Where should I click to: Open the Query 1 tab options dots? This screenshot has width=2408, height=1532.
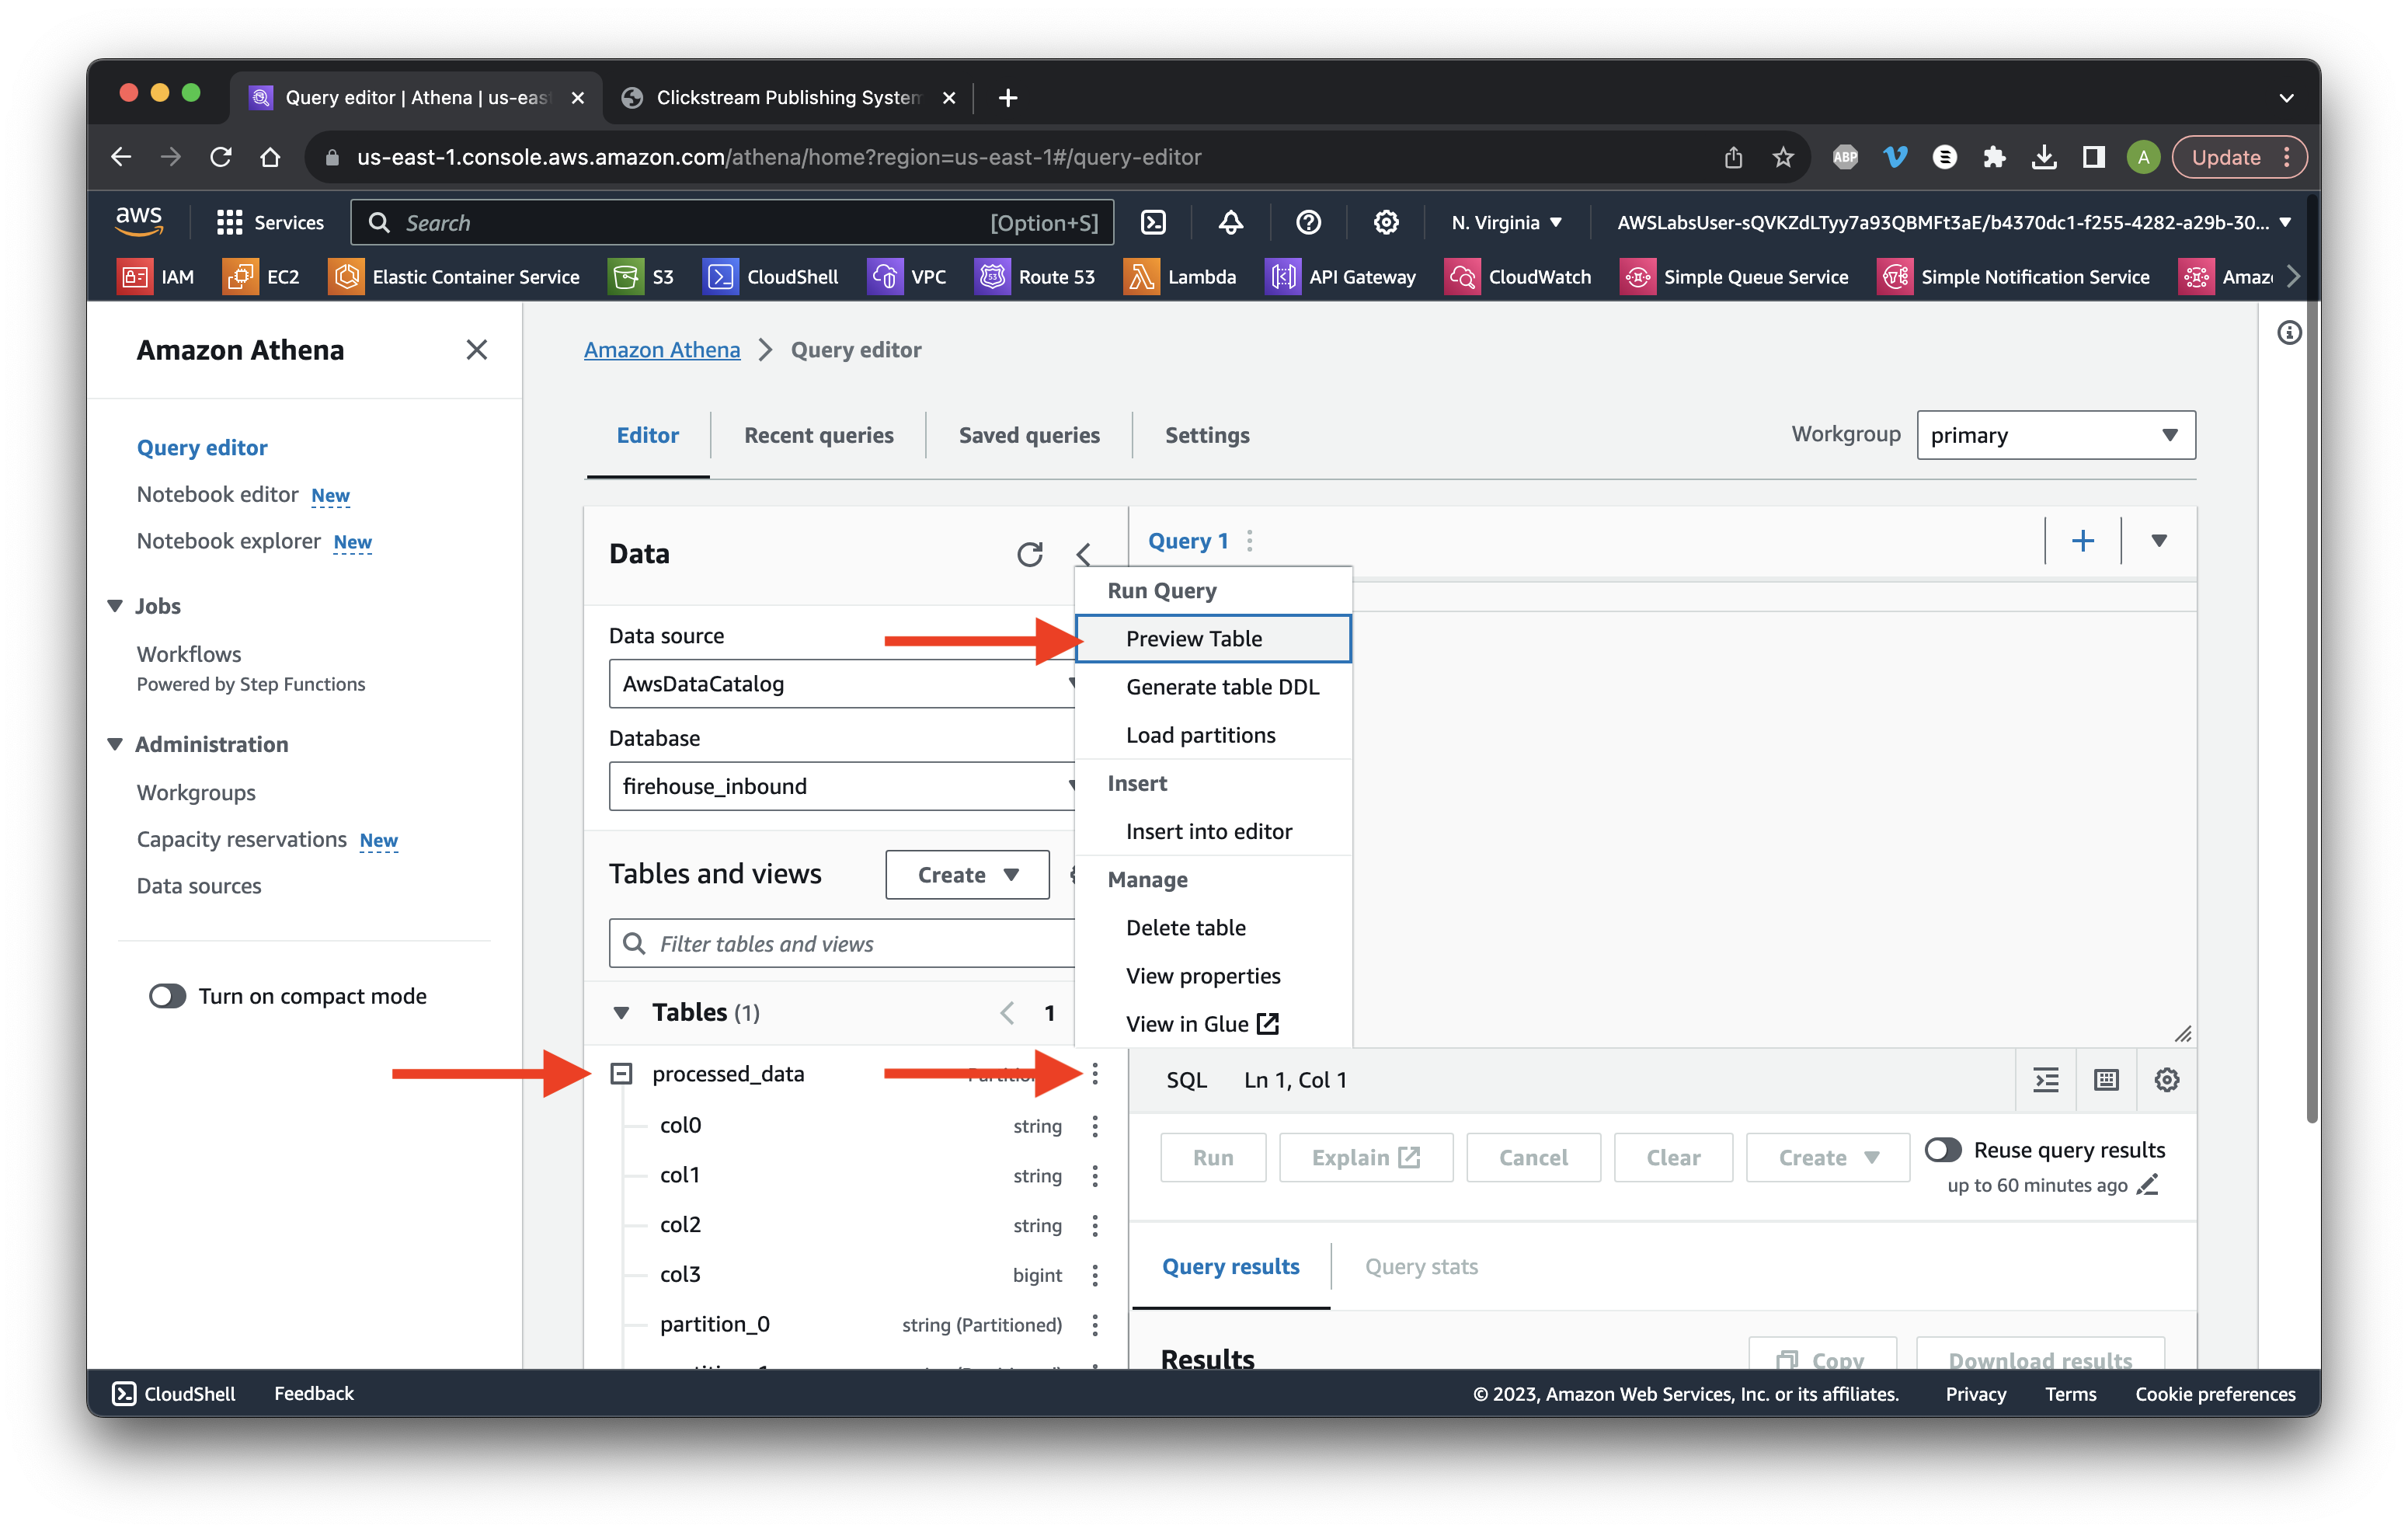pos(1250,541)
